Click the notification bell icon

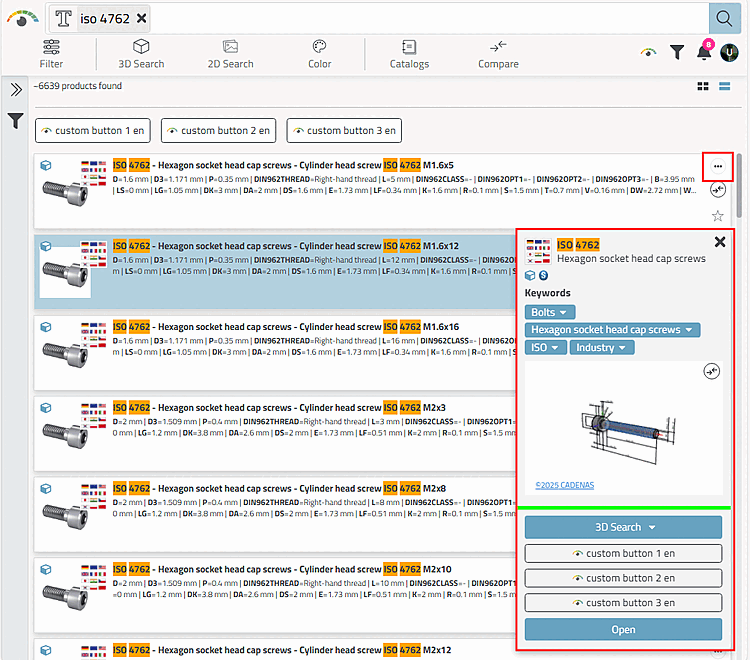tap(705, 51)
